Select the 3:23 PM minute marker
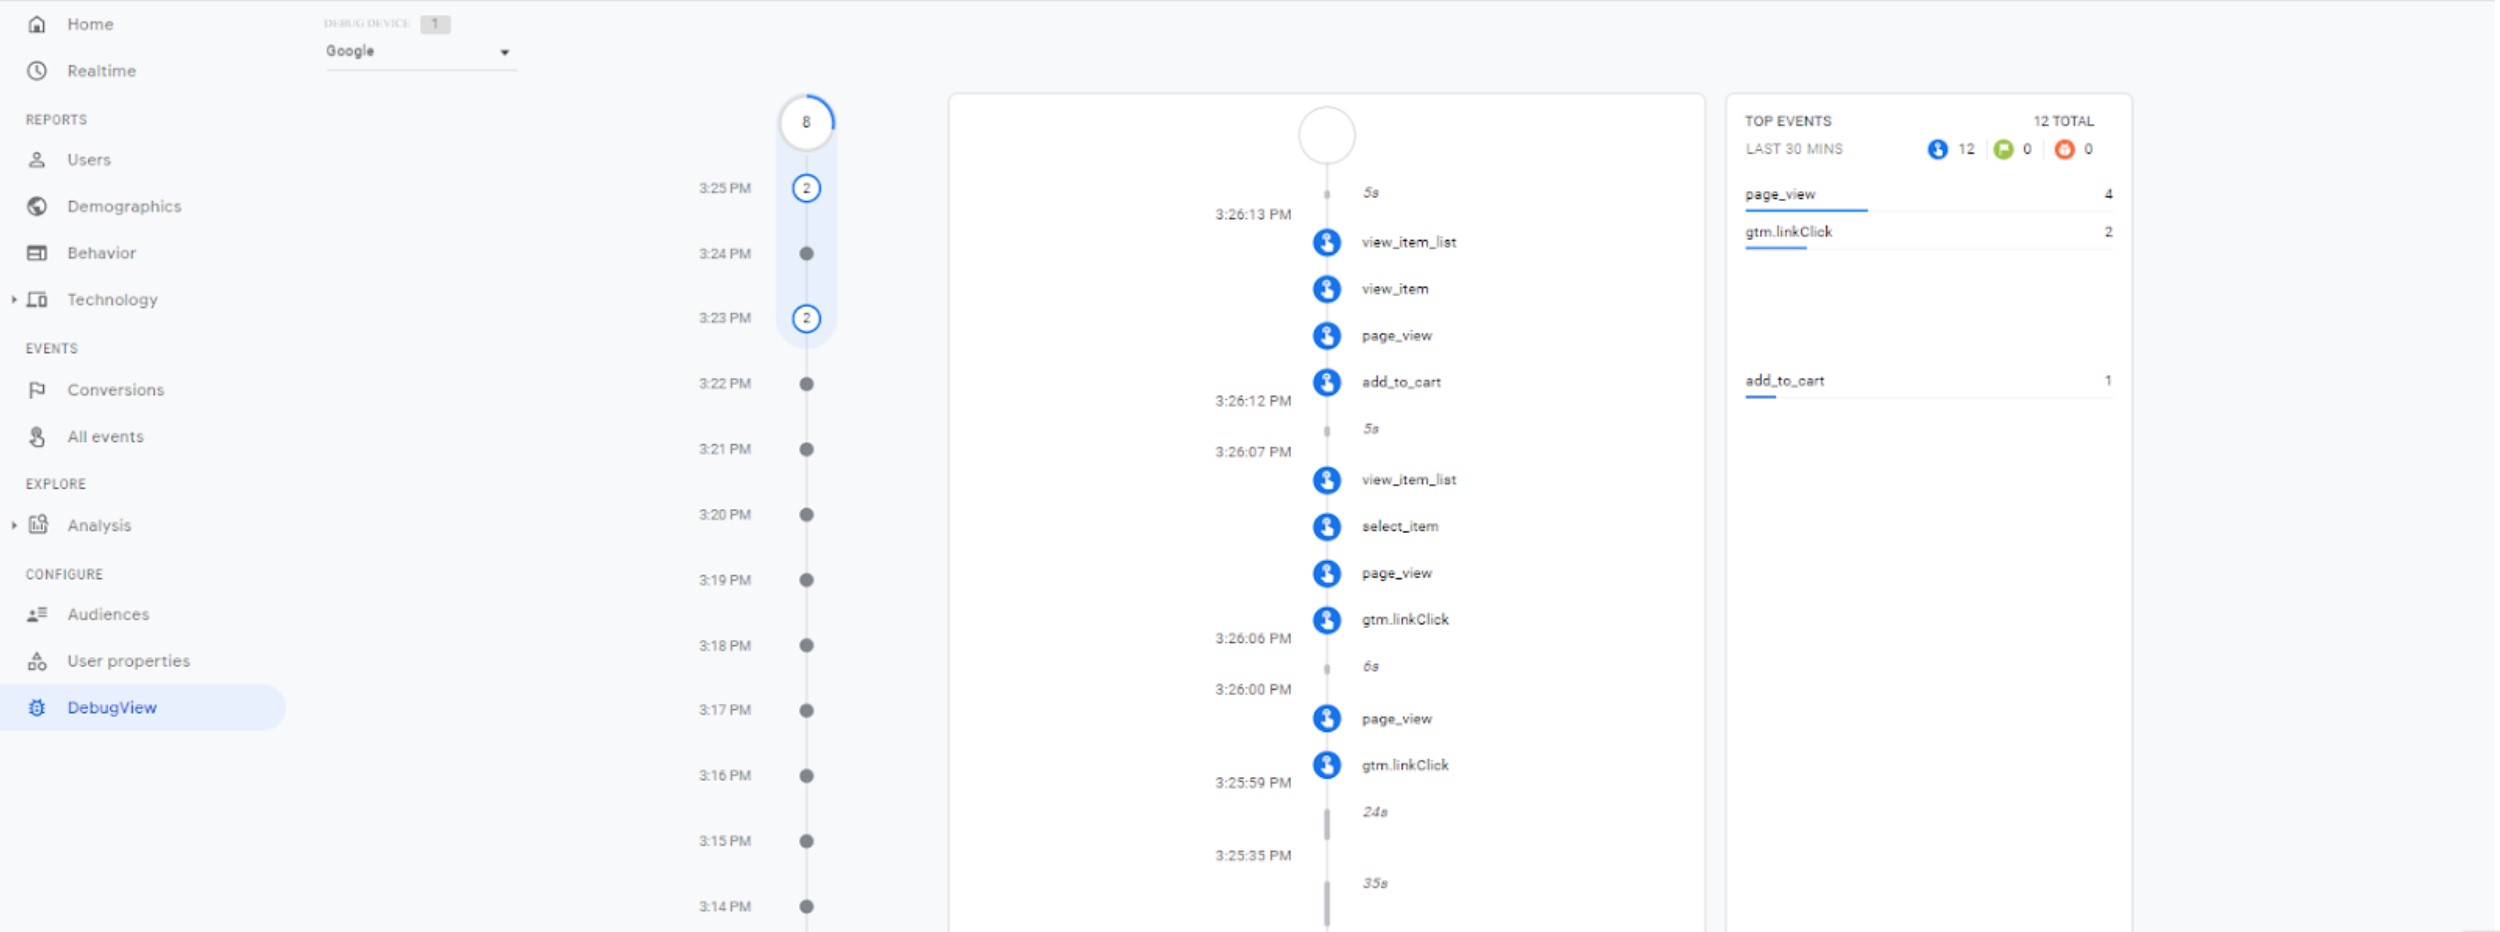This screenshot has height=932, width=2500. (806, 318)
